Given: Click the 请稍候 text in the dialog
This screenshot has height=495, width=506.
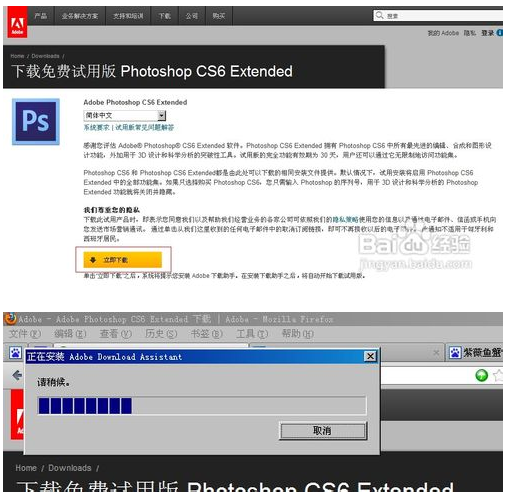Looking at the screenshot, I should (53, 382).
